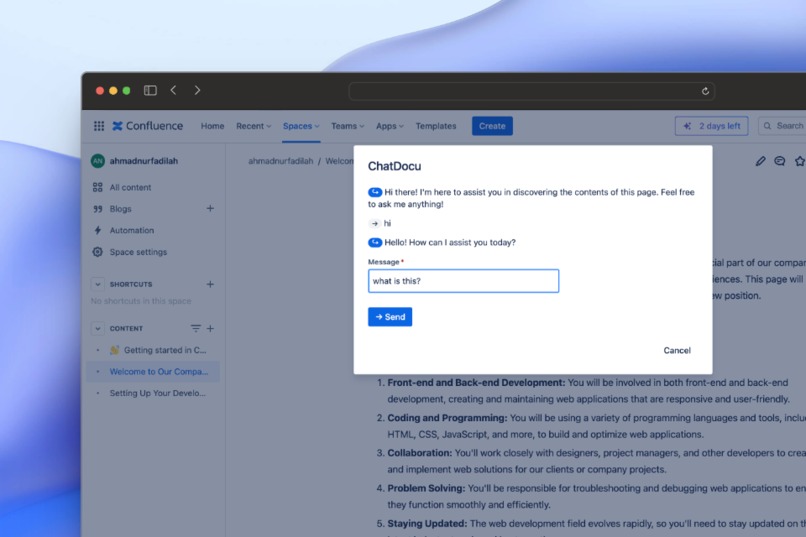Click the 2 days left trial button
806x537 pixels.
(711, 126)
